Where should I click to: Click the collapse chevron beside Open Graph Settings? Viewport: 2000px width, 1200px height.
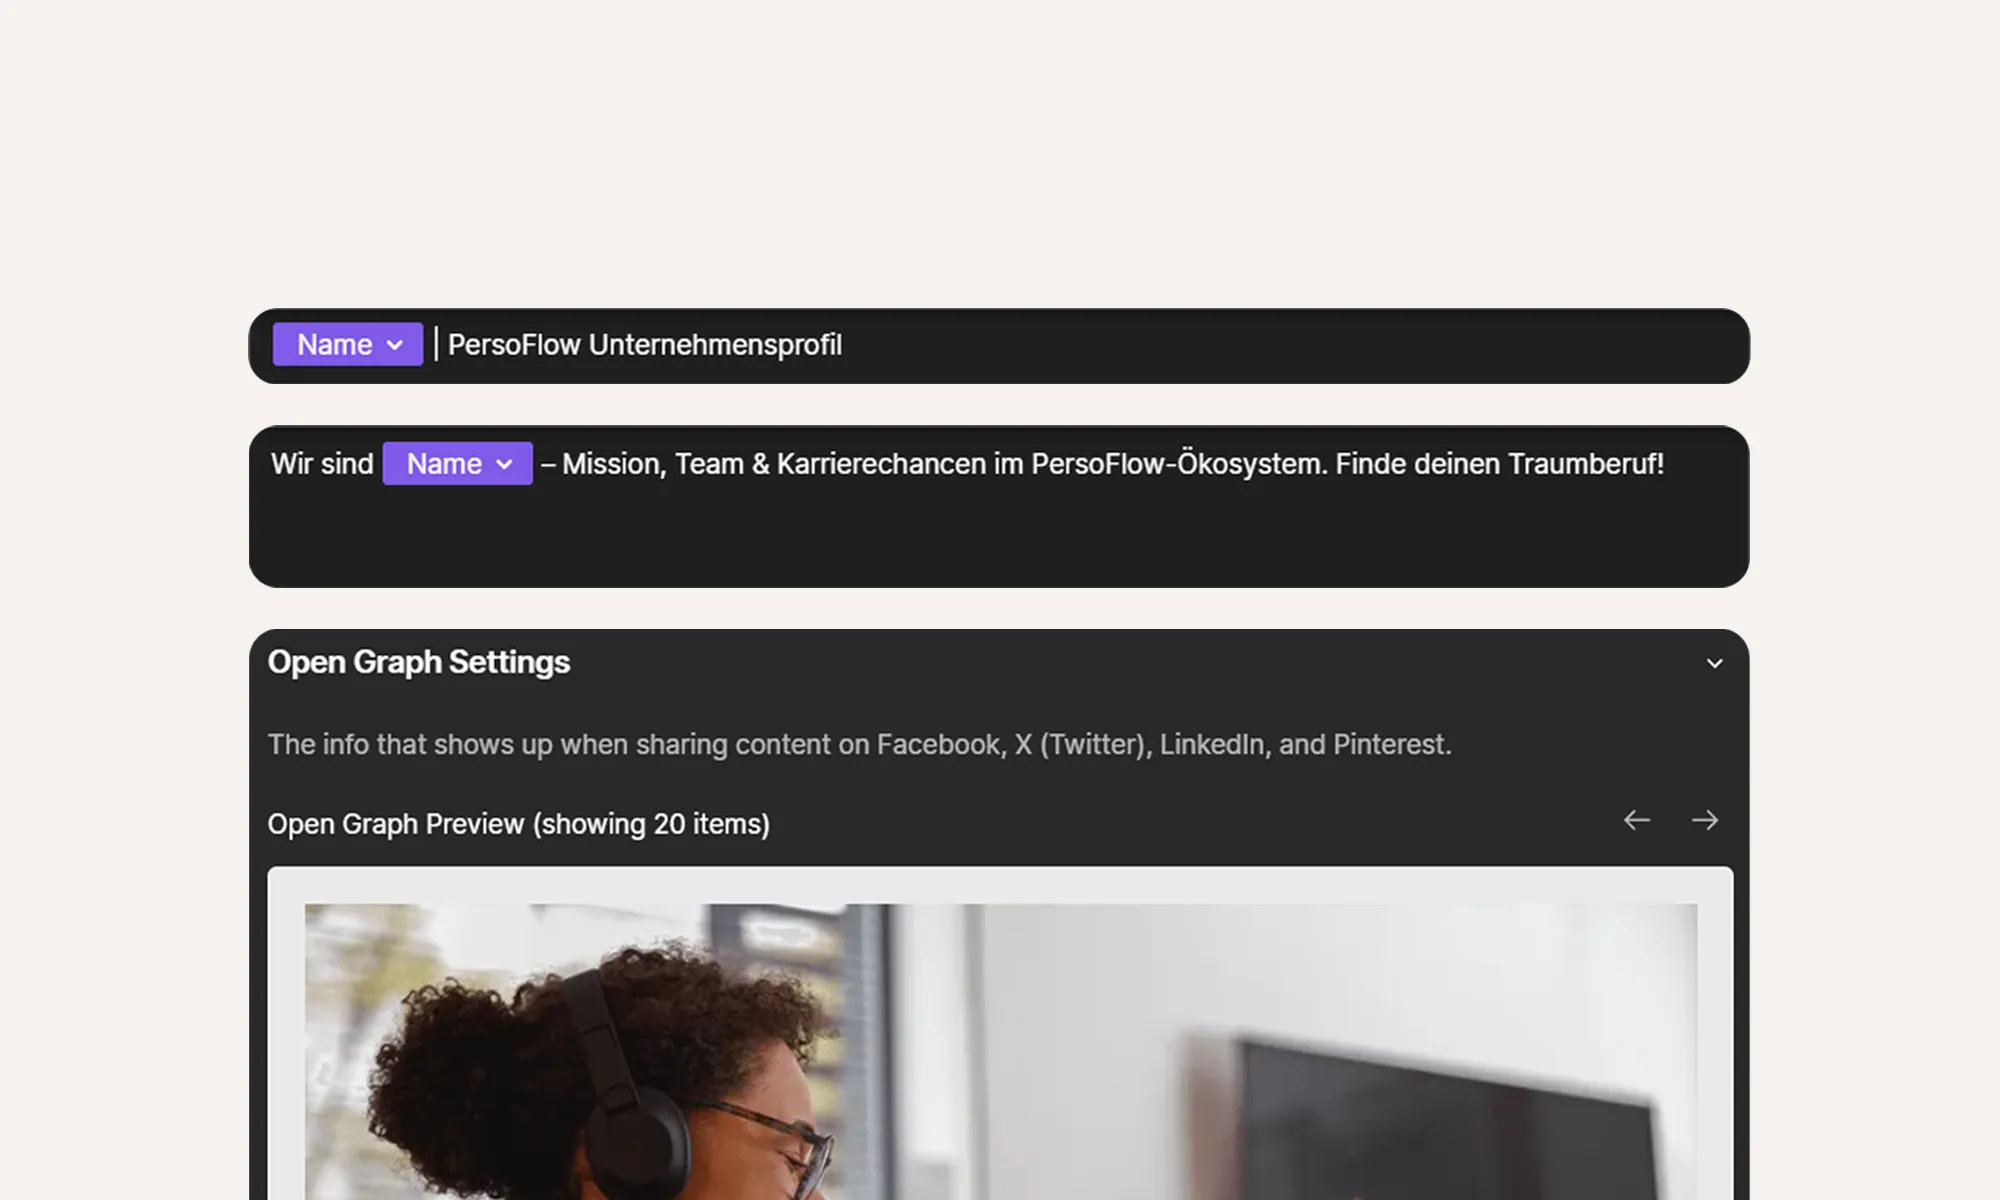tap(1714, 663)
